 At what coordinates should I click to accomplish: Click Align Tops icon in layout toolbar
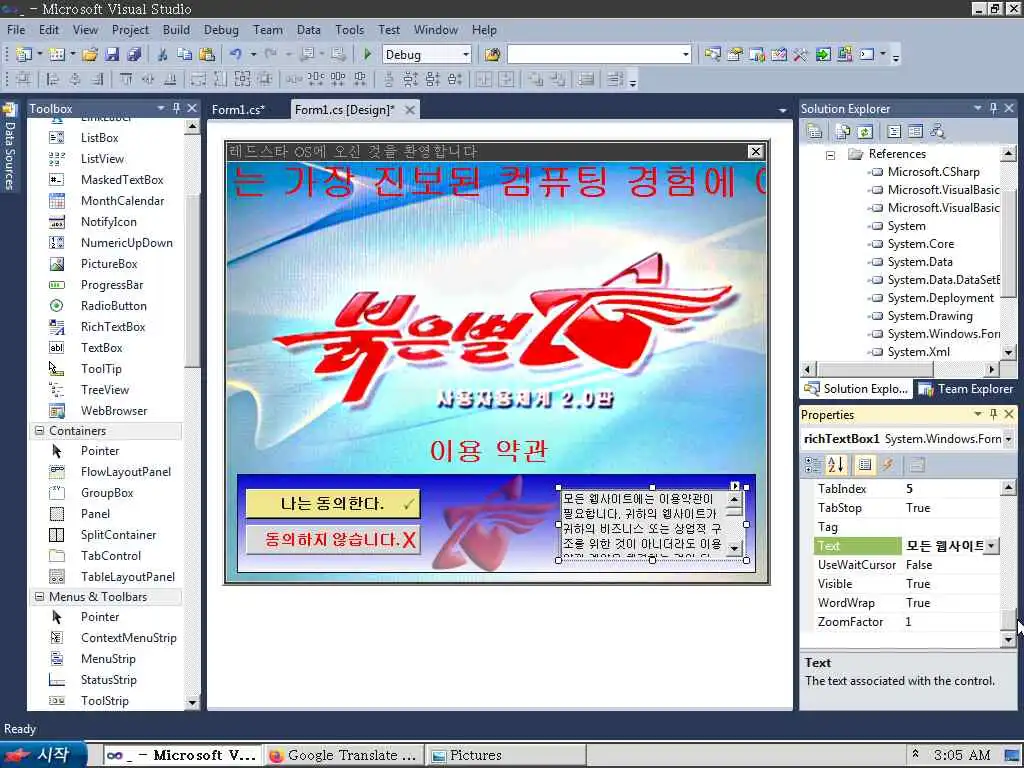pos(125,80)
